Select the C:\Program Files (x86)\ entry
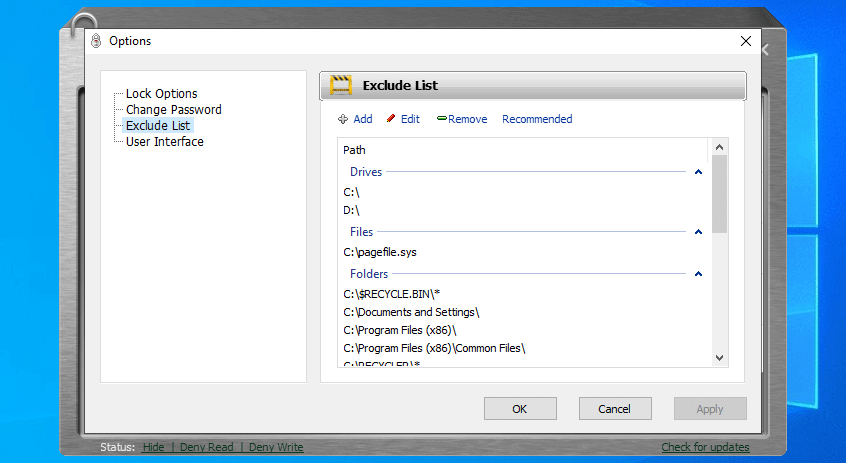Viewport: 846px width, 463px height. [x=400, y=330]
